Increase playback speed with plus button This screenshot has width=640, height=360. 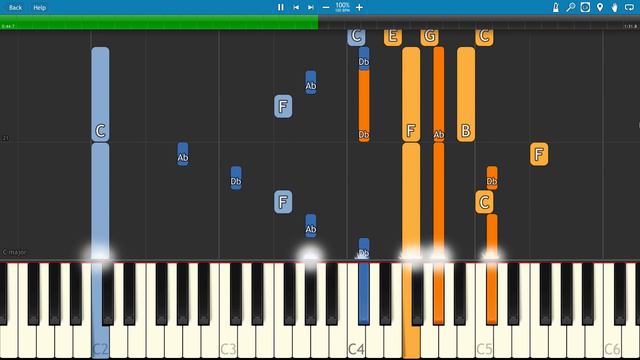(x=359, y=7)
